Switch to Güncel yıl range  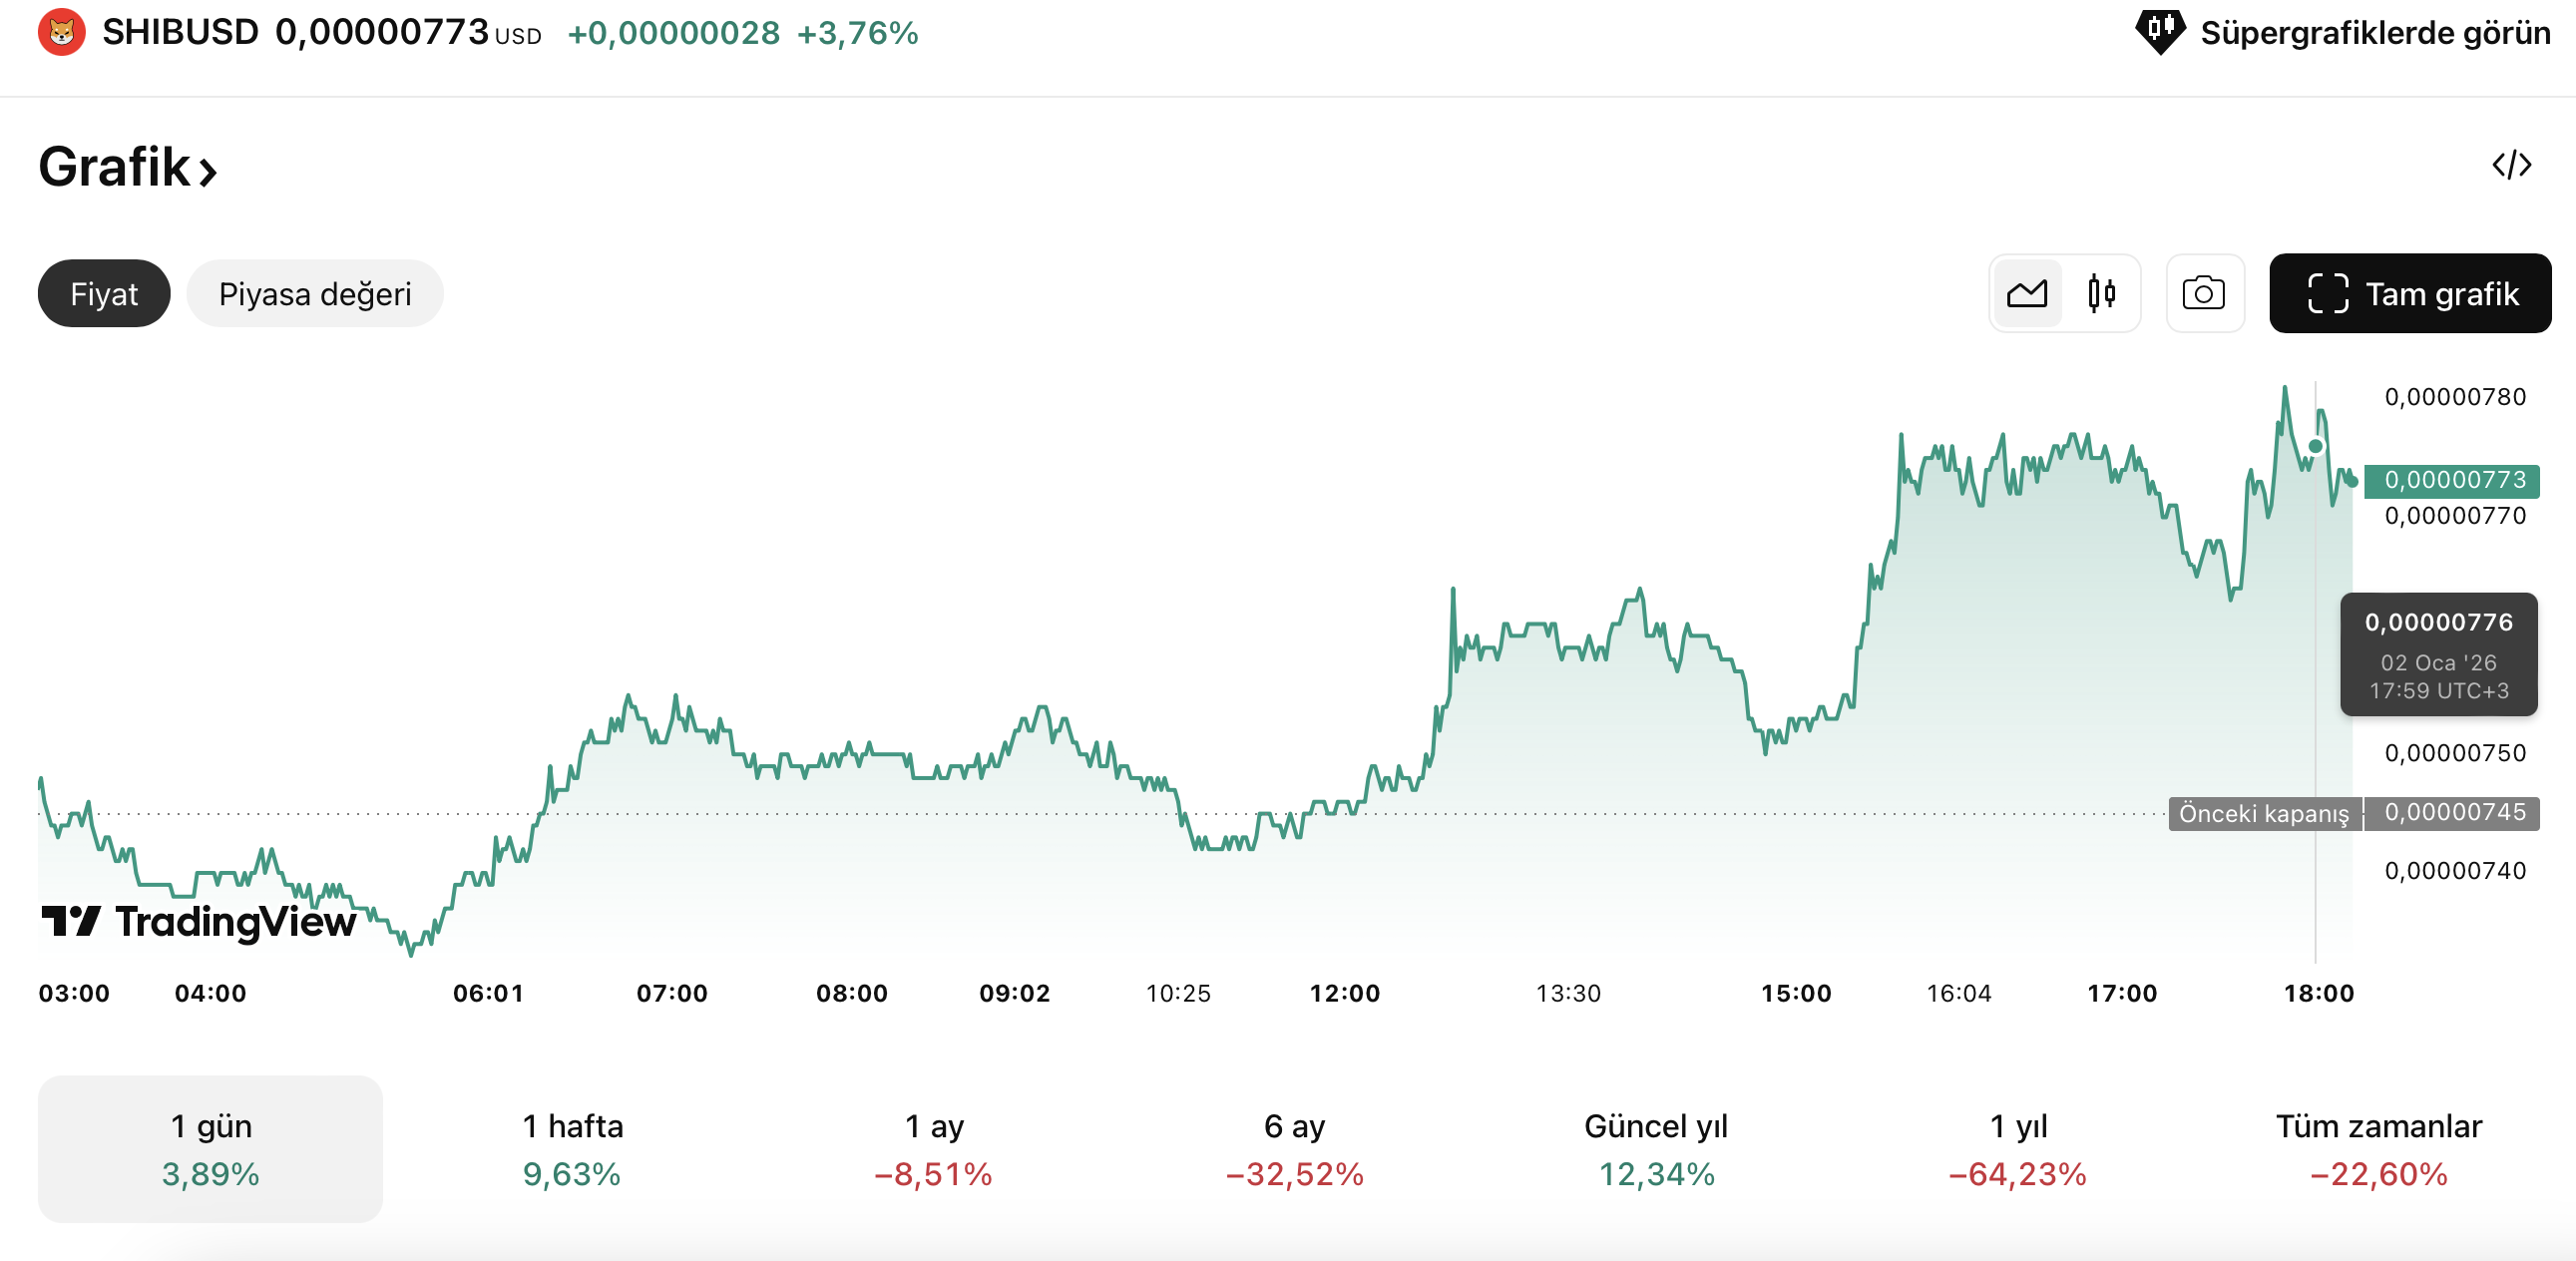1656,1148
